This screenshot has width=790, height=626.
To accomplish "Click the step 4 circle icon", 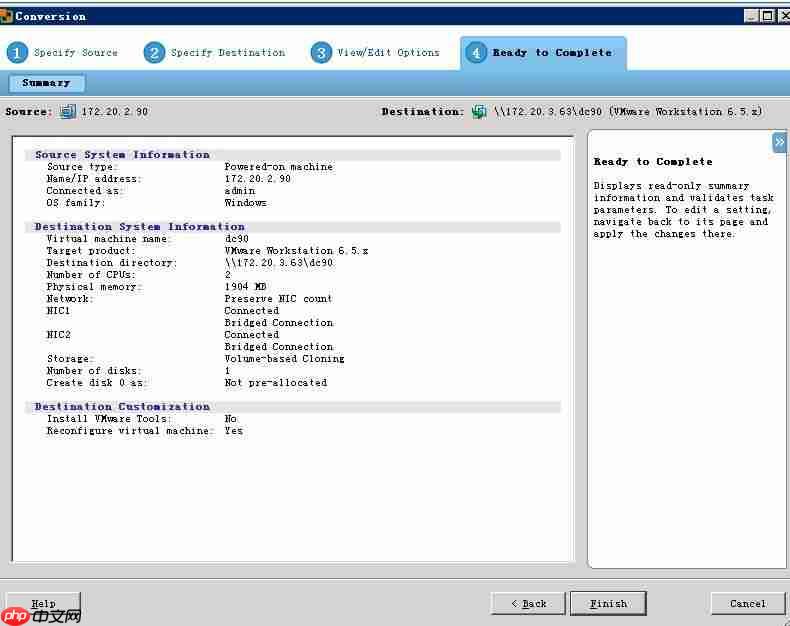I will click(x=476, y=52).
